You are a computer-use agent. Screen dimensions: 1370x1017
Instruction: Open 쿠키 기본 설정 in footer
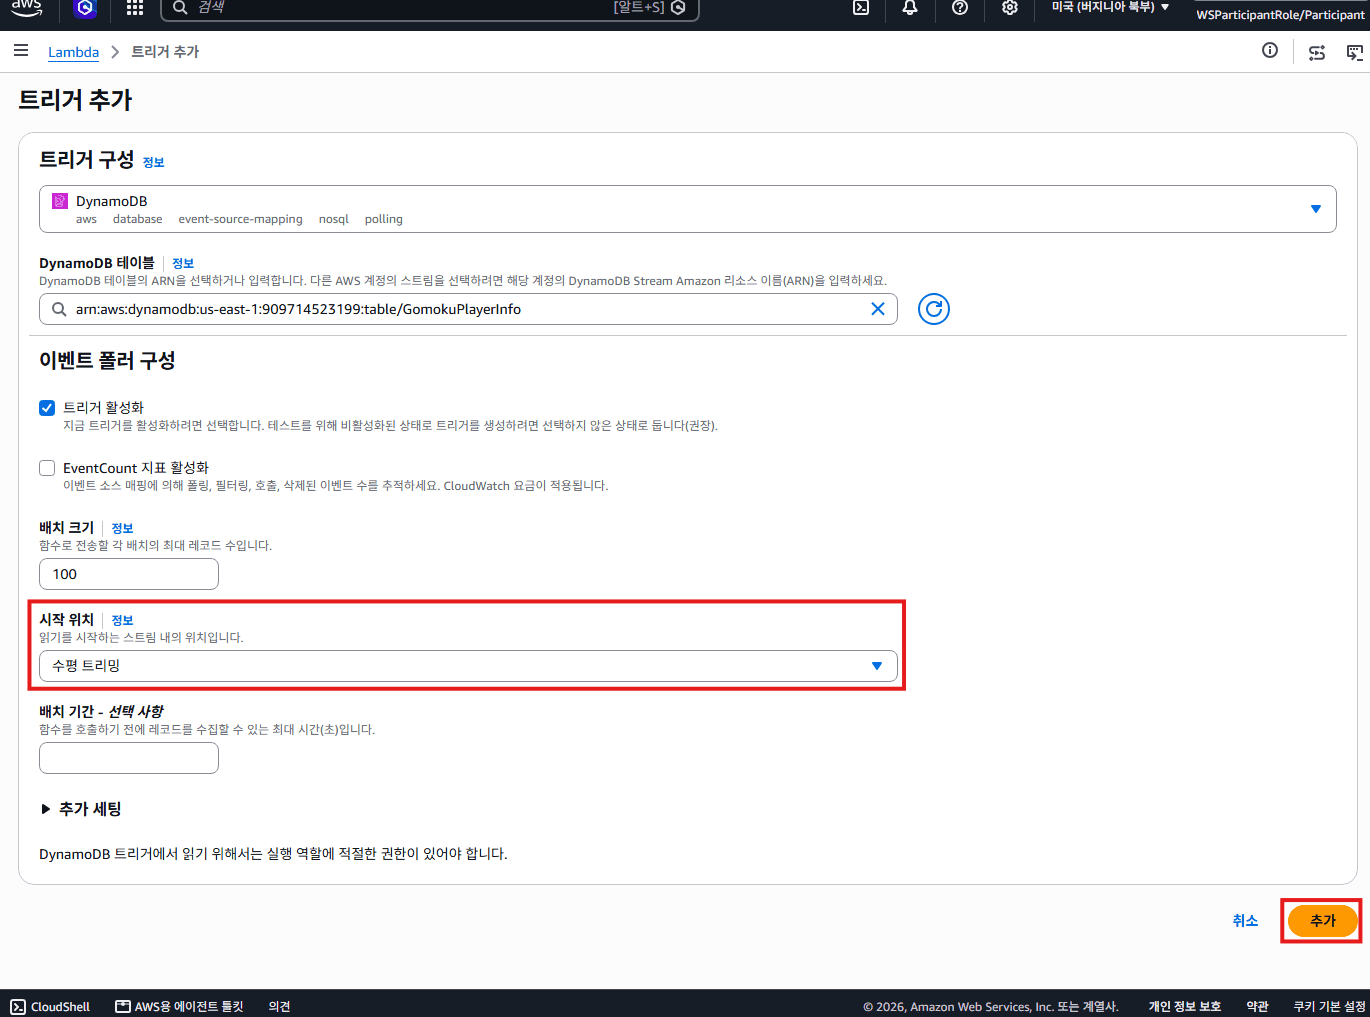coord(1329,1007)
